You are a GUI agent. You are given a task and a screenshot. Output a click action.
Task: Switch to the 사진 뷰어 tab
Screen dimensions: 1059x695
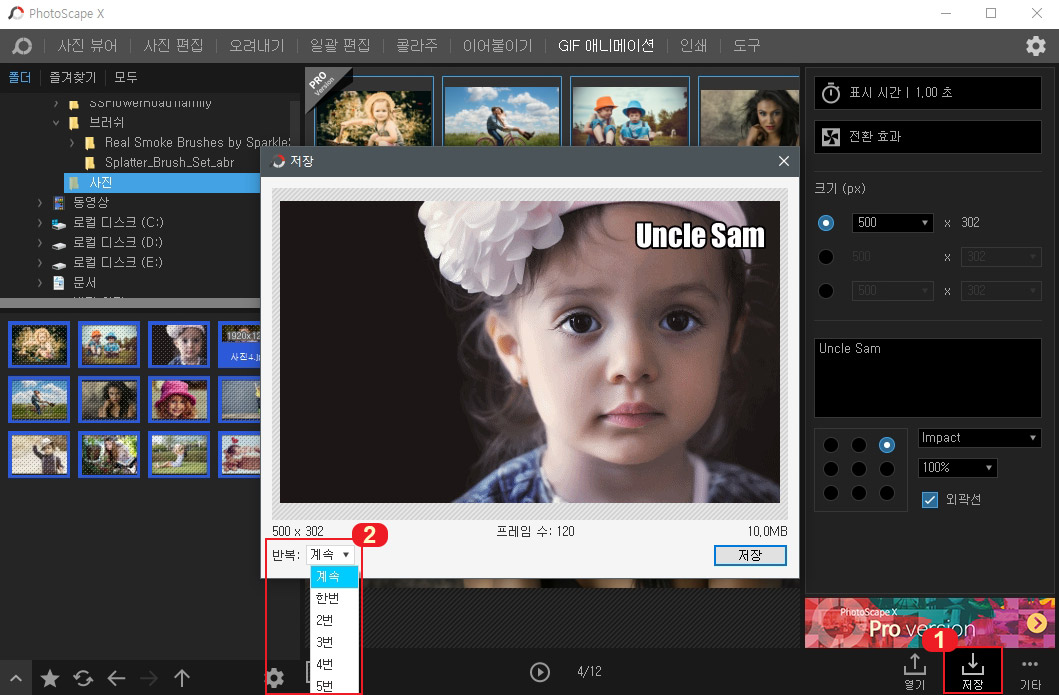coord(88,46)
